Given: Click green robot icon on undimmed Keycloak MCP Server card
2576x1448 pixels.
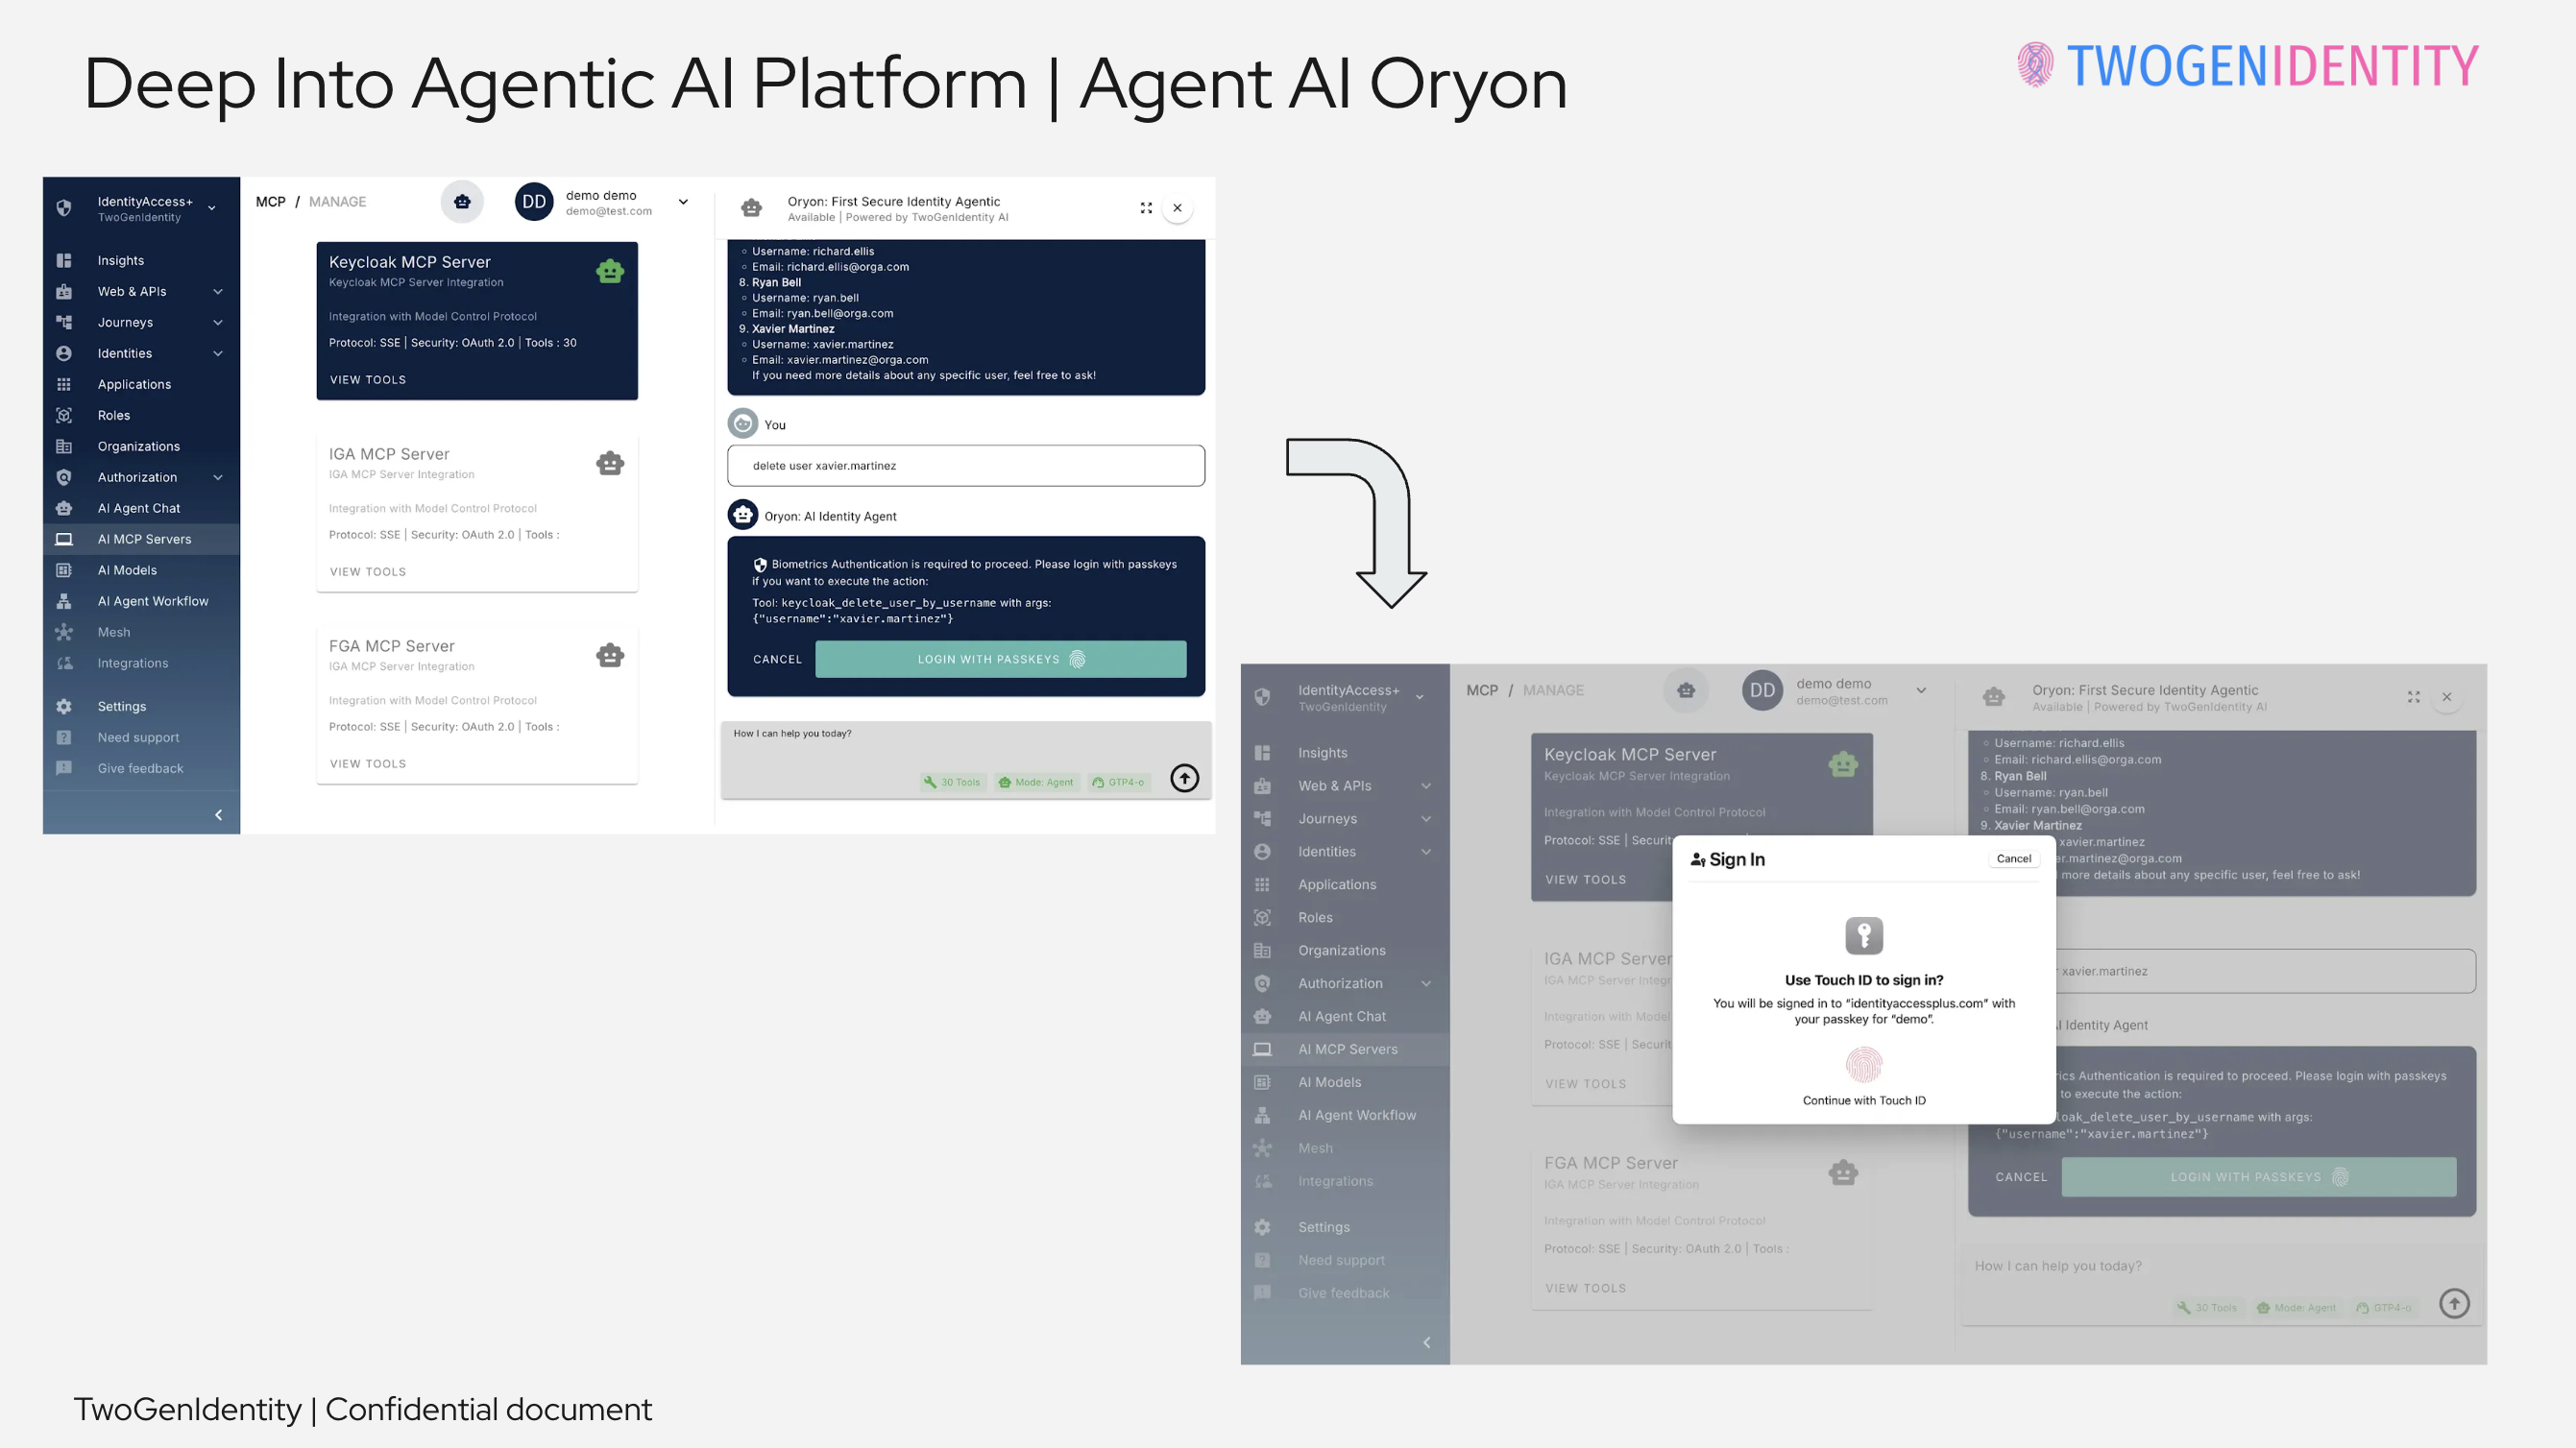Looking at the screenshot, I should pos(610,271).
